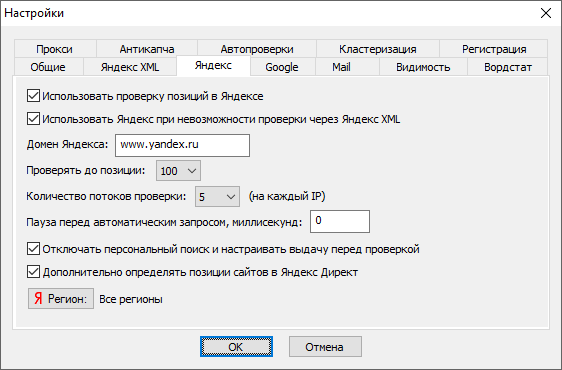Screen dimensions: 562x370
Task: Select the Автопроверки tab
Action: (x=257, y=49)
